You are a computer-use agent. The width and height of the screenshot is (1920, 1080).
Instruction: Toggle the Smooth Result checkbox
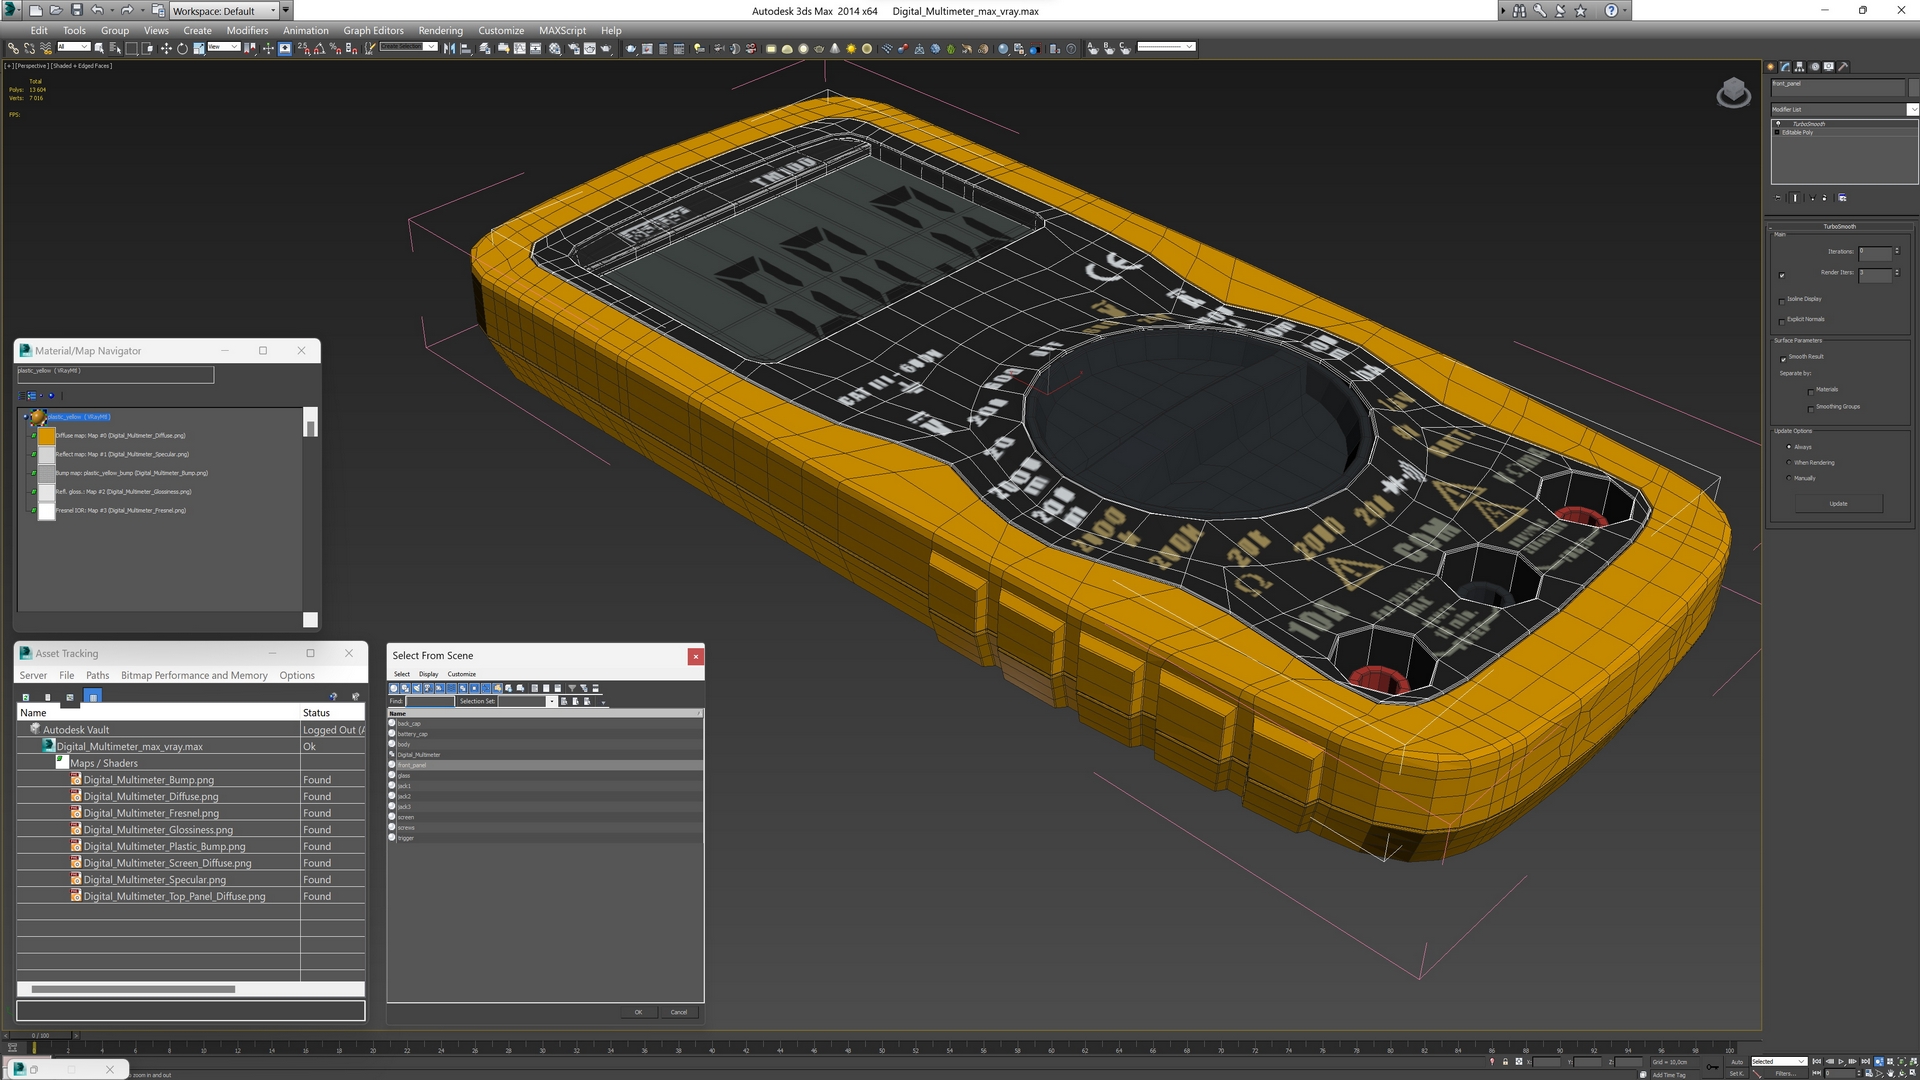coord(1783,358)
